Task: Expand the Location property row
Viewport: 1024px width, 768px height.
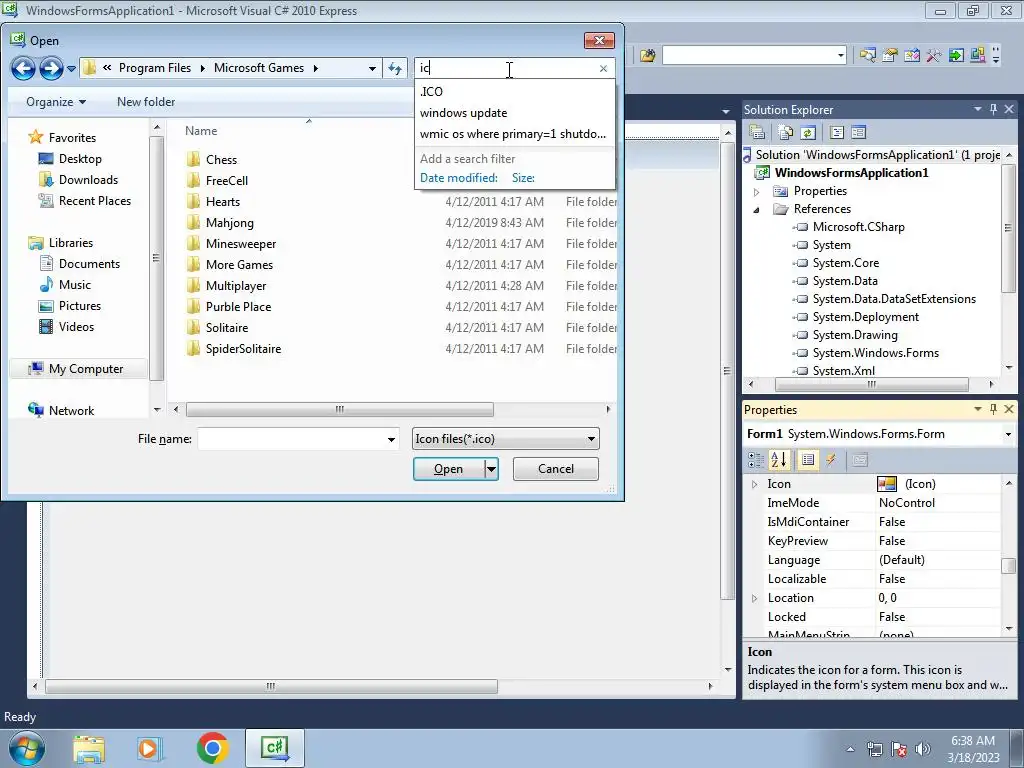Action: click(754, 598)
